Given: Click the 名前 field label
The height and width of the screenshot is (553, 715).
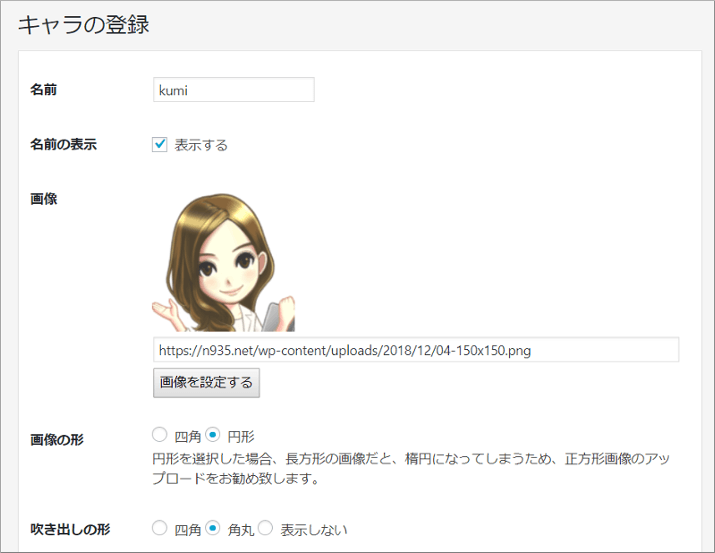Looking at the screenshot, I should click(x=44, y=89).
